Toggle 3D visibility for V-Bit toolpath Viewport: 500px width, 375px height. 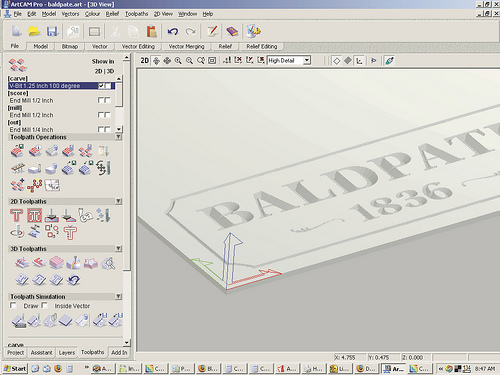108,86
